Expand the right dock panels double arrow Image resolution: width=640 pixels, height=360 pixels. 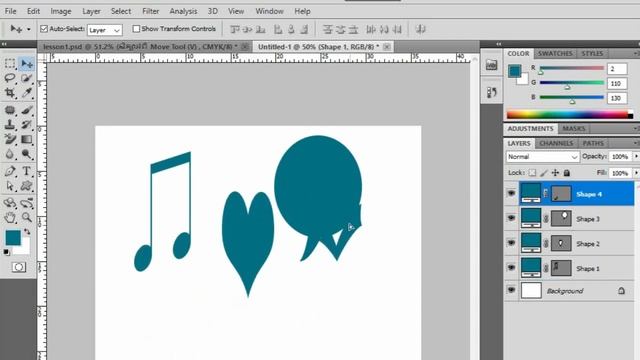pos(498,44)
